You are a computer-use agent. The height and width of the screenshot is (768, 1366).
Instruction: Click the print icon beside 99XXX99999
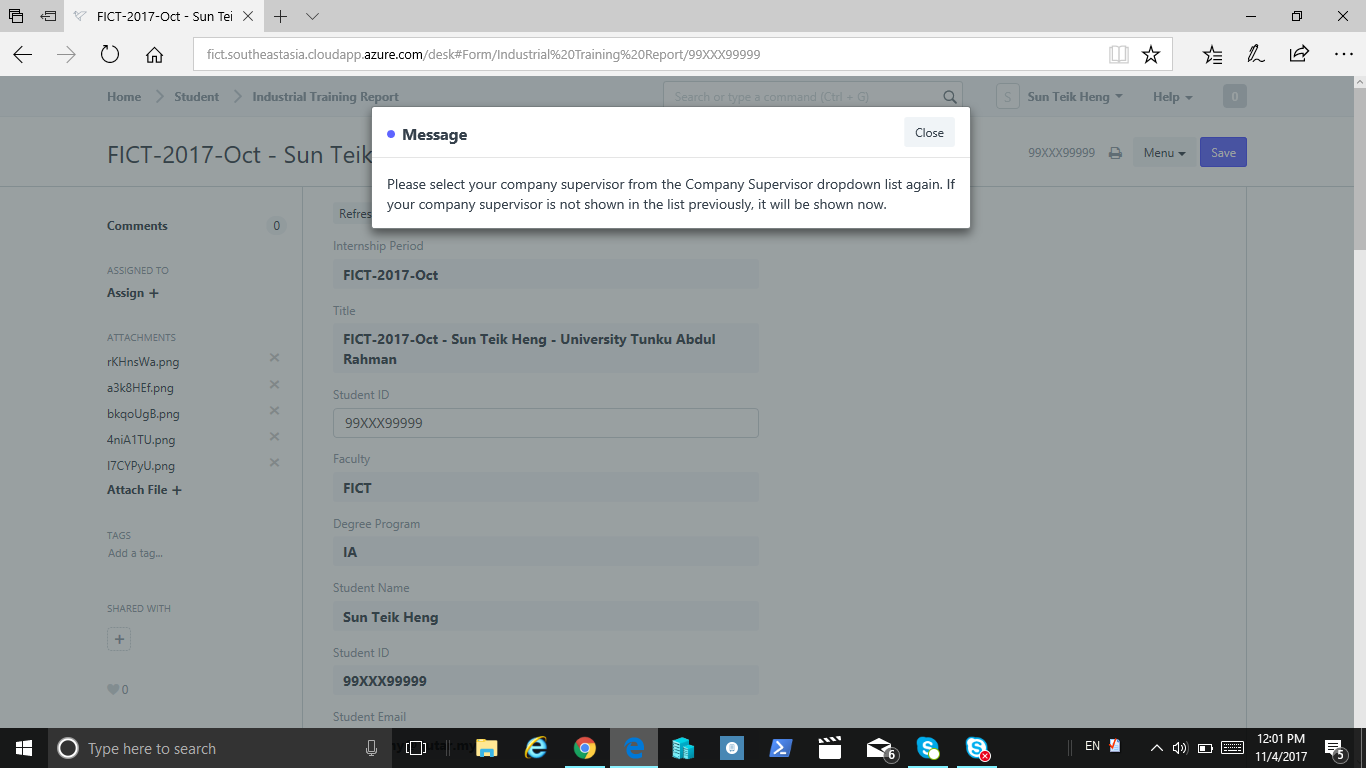(1115, 153)
